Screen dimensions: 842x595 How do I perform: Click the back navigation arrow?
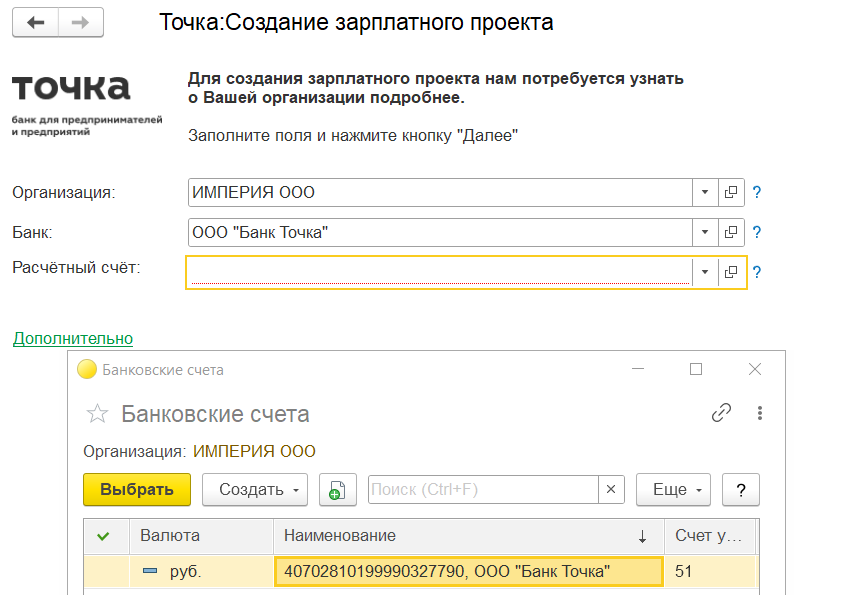(x=35, y=24)
